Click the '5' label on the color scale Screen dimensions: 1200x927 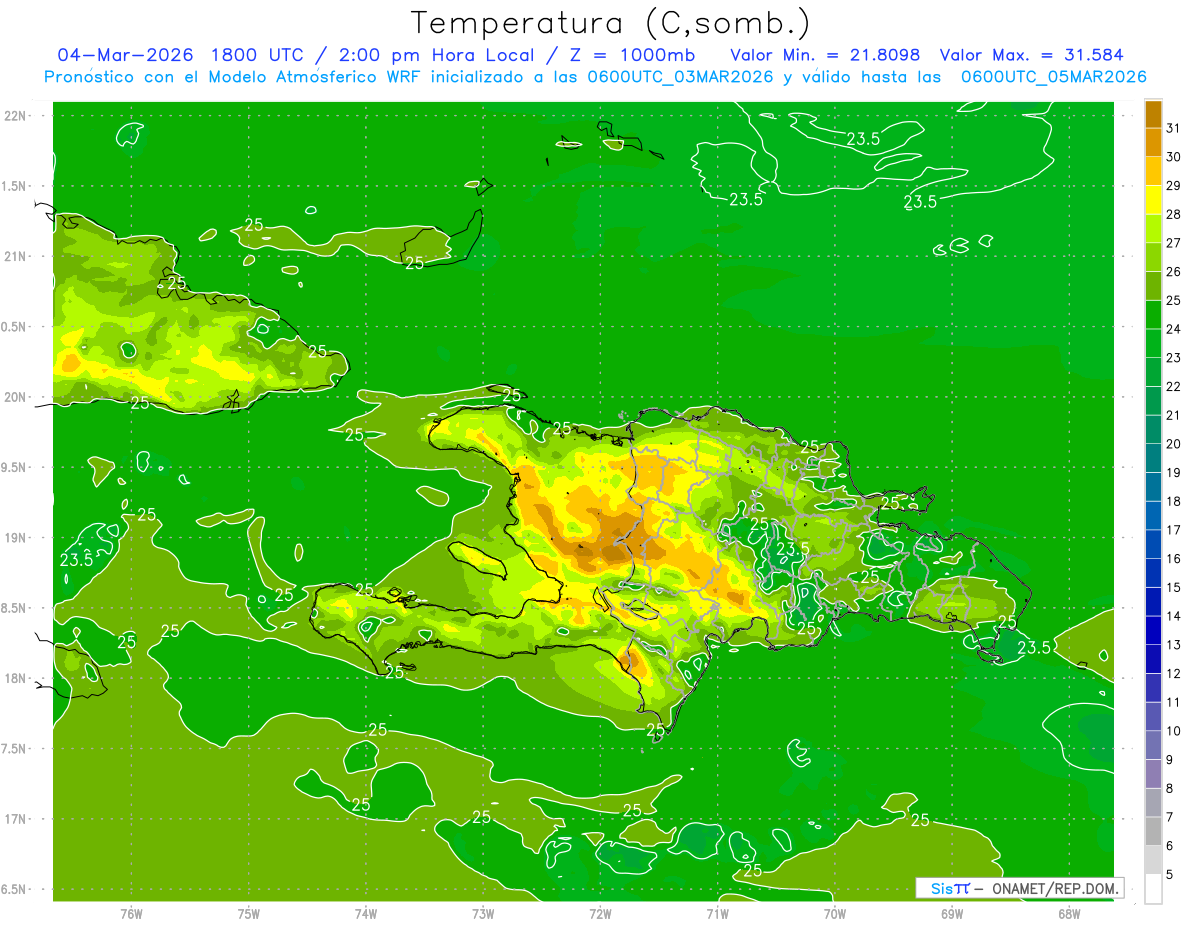click(1171, 874)
